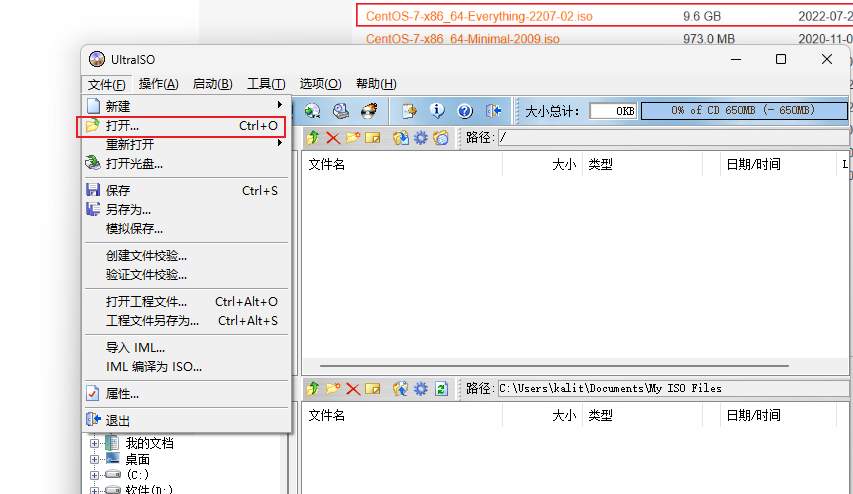
Task: Click the rename icon in local pane toolbar
Action: 373,388
